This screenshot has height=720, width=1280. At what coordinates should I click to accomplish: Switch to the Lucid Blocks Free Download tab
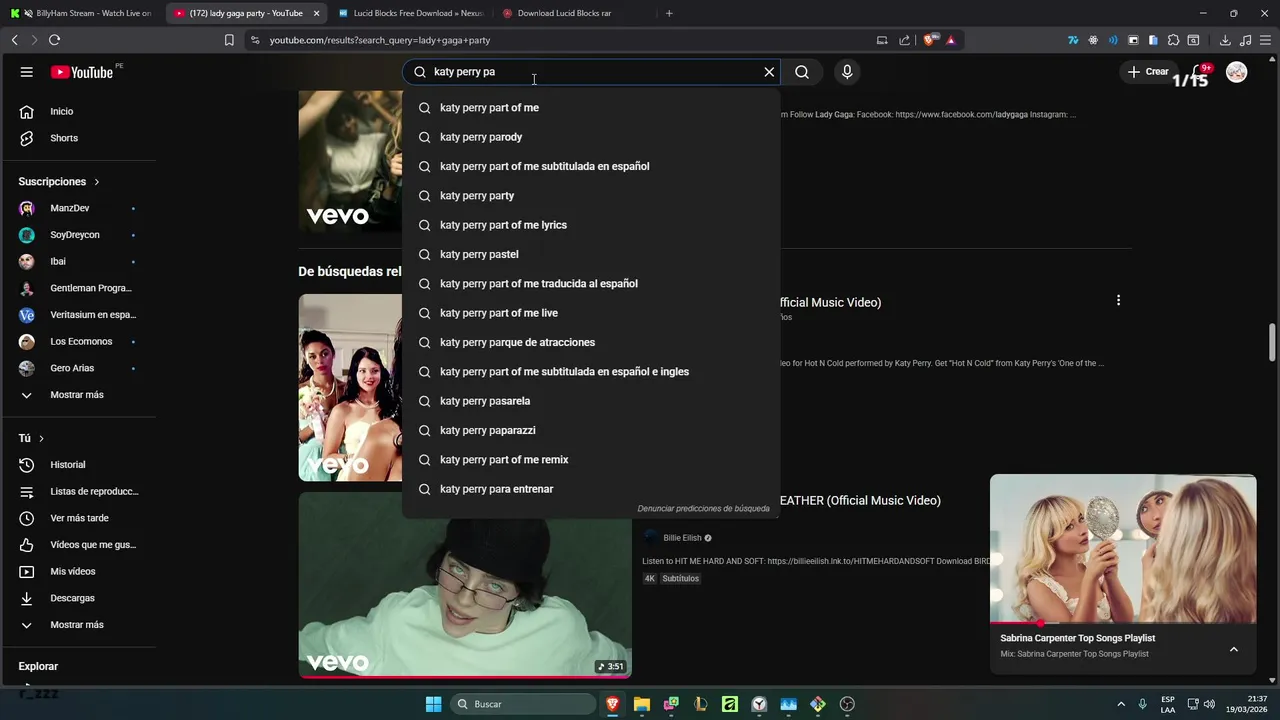pos(410,13)
